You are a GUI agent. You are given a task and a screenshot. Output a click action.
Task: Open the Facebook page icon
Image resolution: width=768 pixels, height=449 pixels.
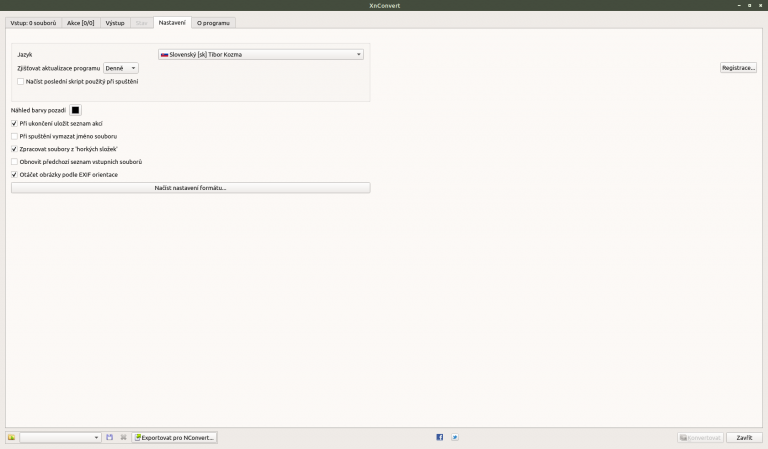(439, 437)
